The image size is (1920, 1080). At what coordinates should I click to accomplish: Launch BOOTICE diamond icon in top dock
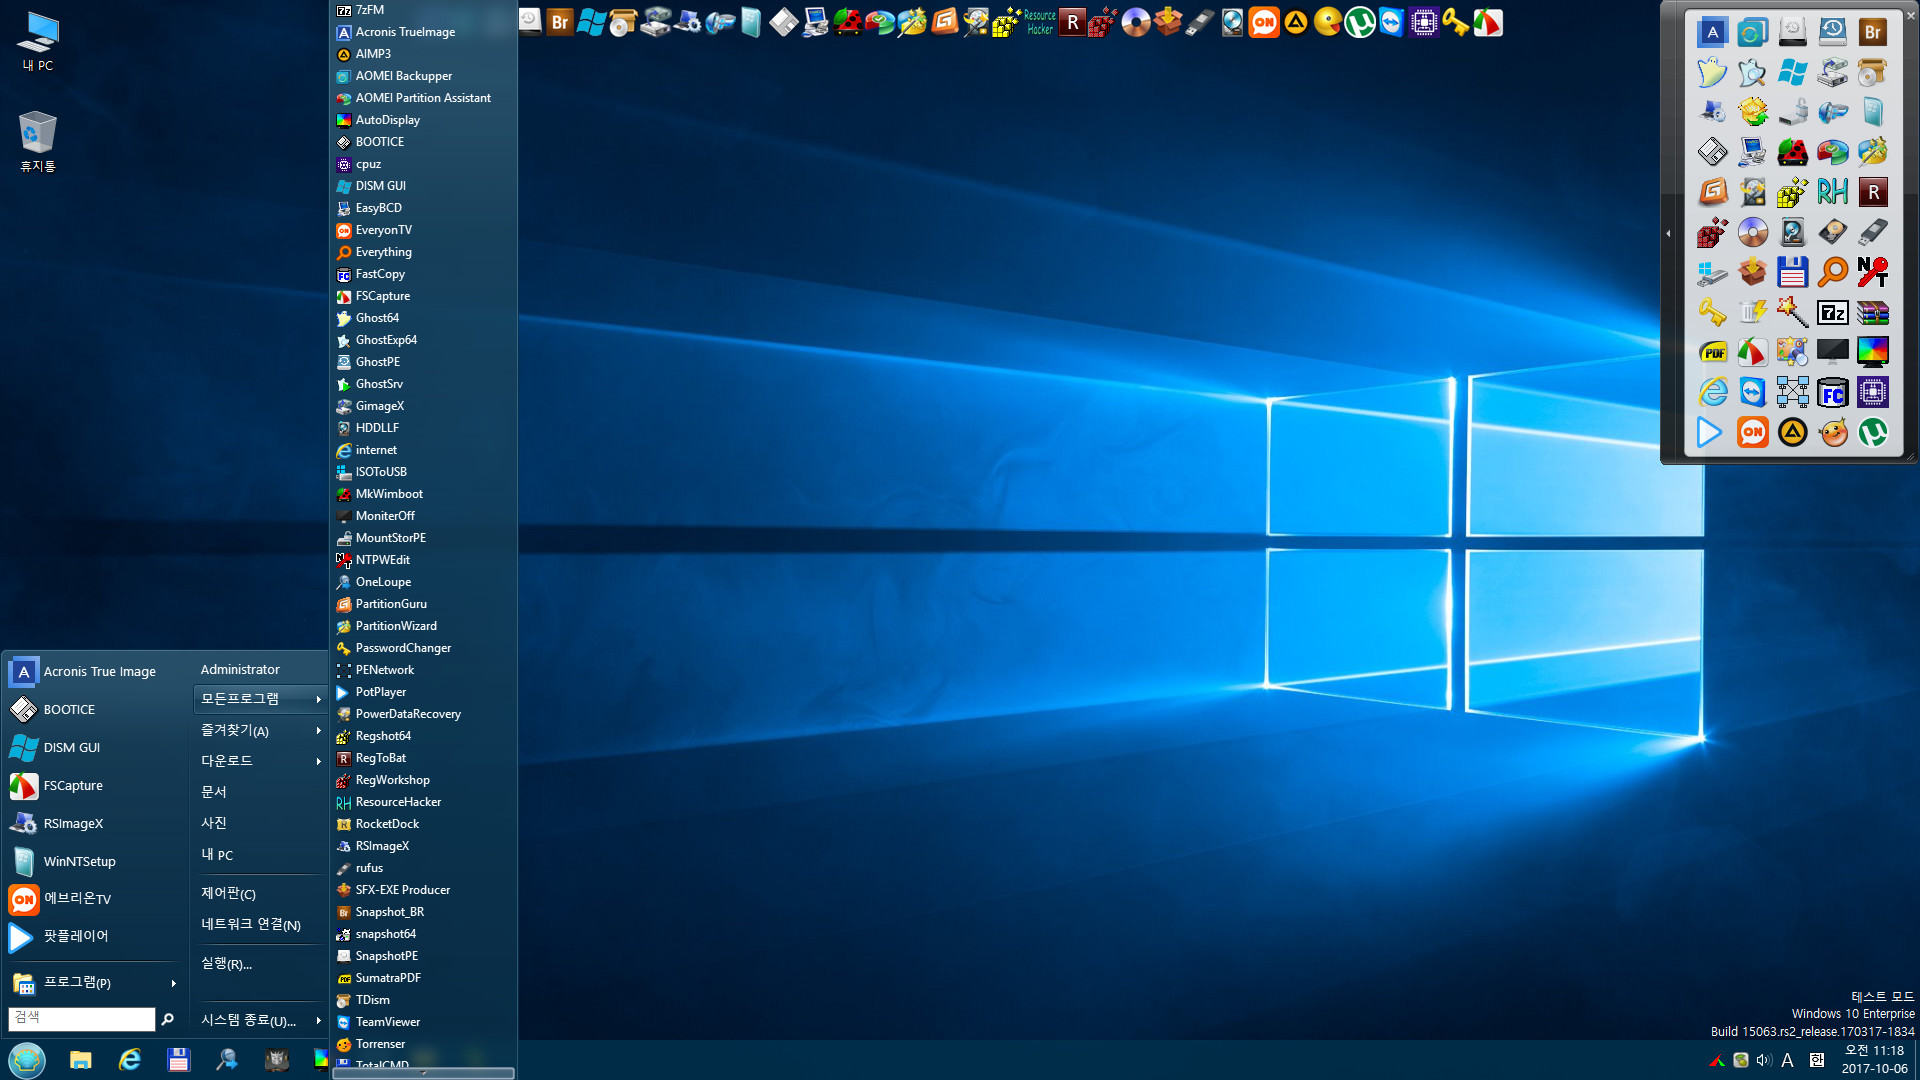(x=784, y=22)
